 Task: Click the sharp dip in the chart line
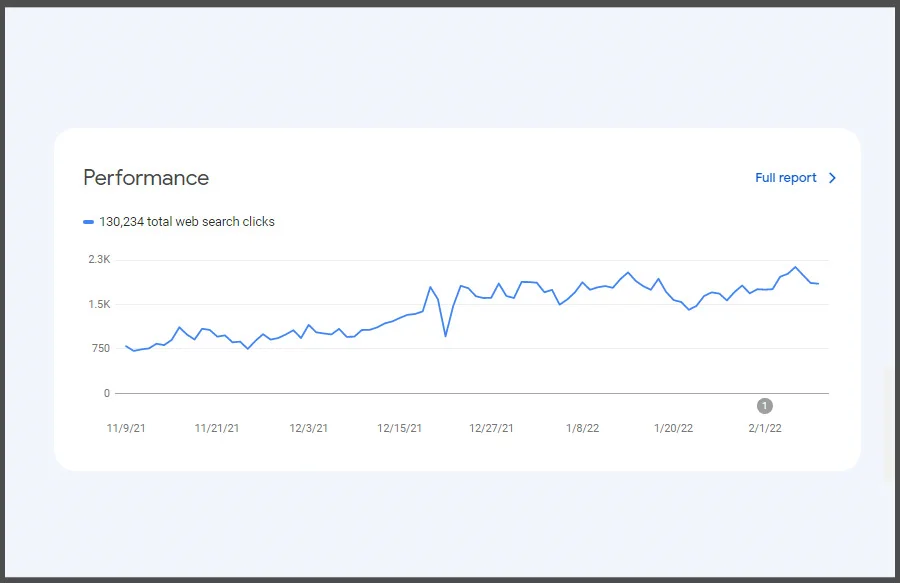[x=445, y=335]
